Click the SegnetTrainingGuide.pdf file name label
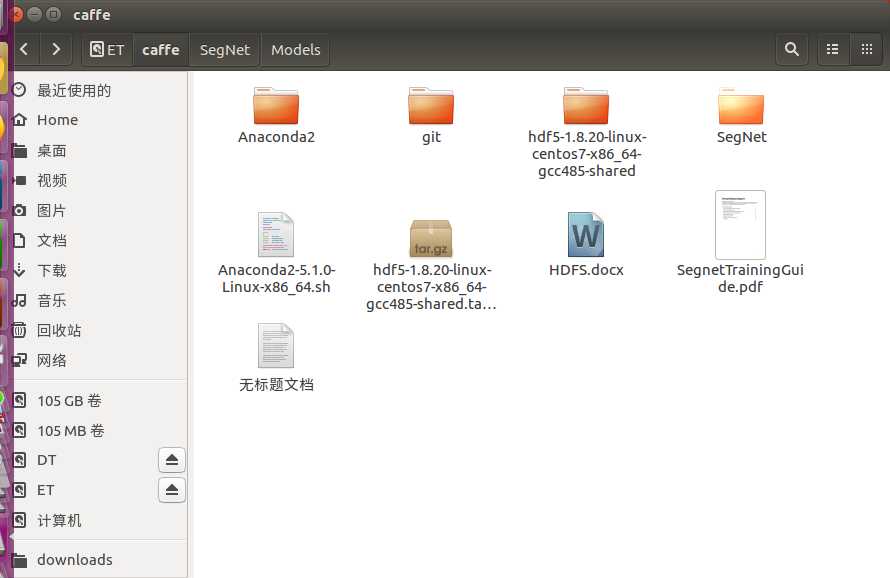This screenshot has width=890, height=578. pos(741,278)
